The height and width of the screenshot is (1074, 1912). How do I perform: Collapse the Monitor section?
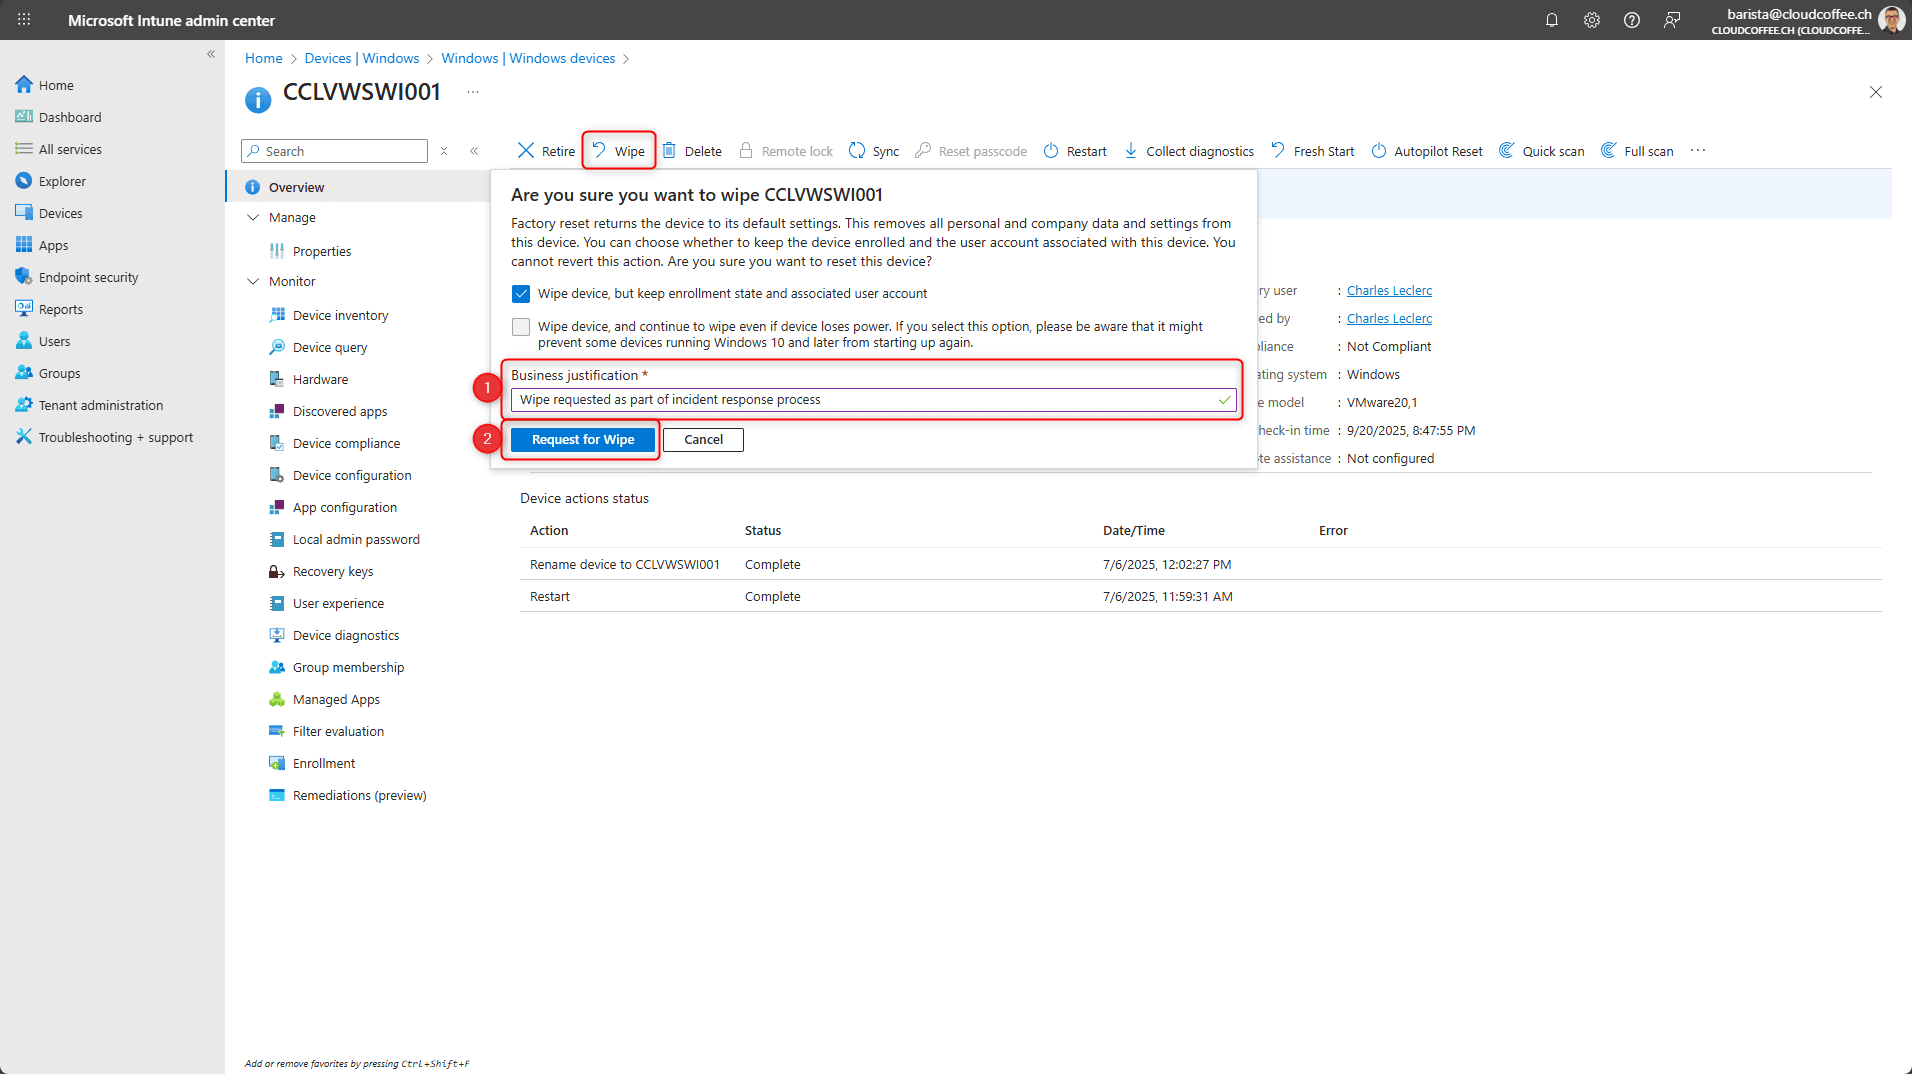(253, 281)
